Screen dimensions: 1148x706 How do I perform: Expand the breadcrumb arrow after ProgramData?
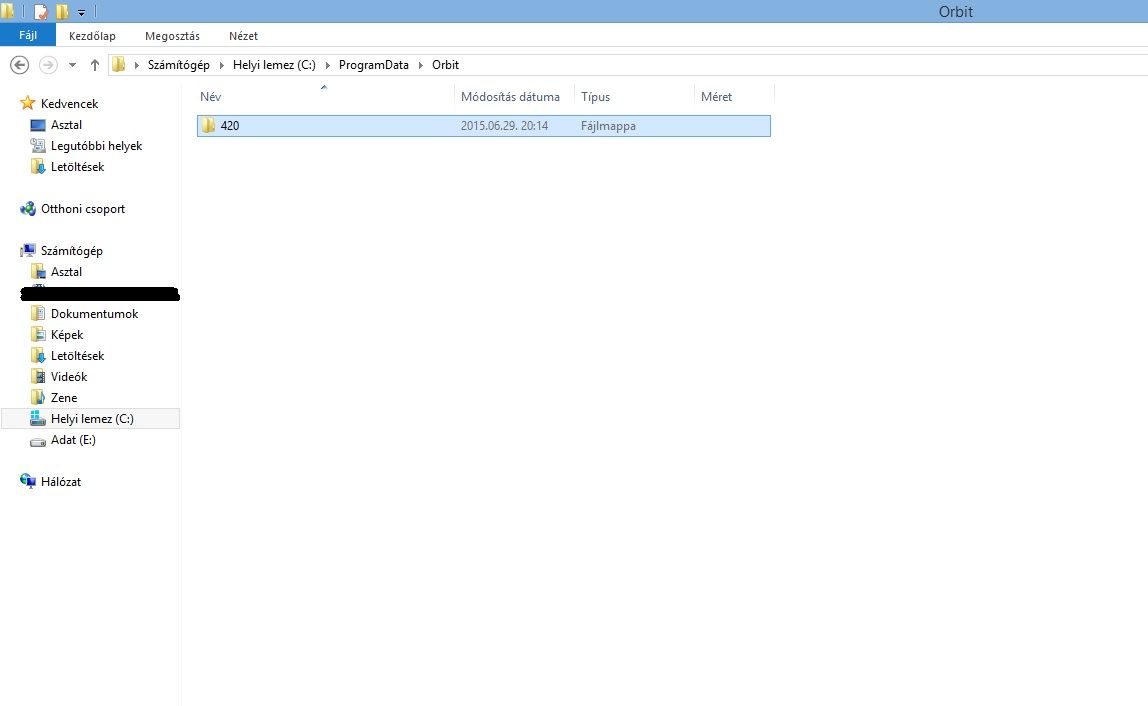tap(420, 65)
